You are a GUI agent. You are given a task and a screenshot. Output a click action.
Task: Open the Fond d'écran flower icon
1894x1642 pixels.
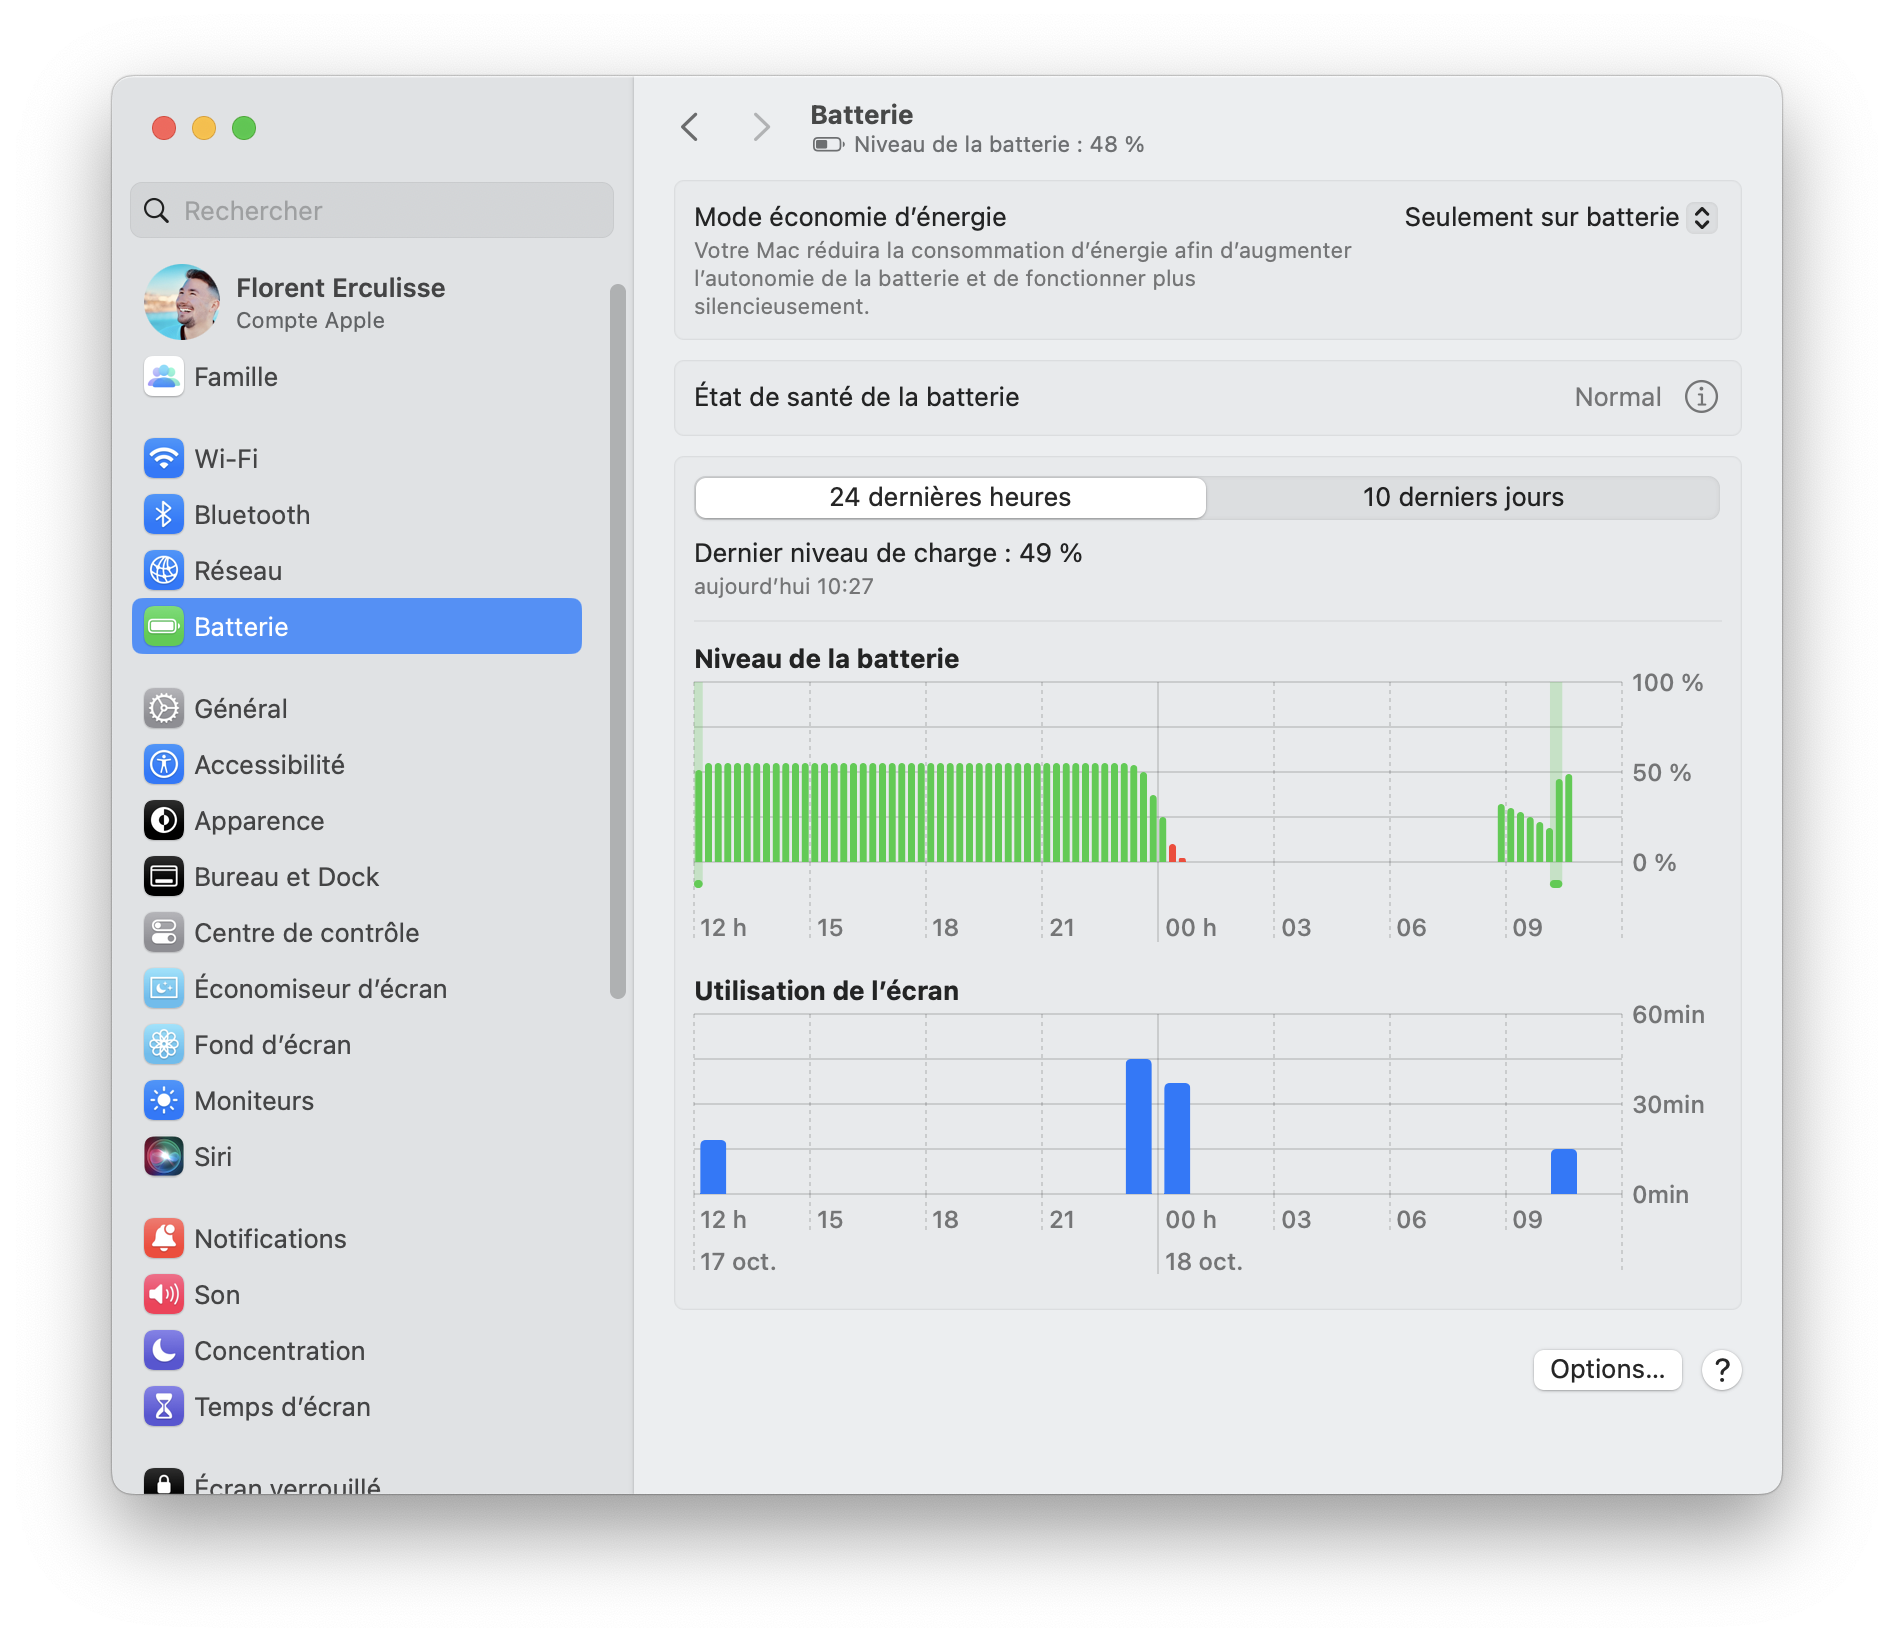[x=164, y=1045]
